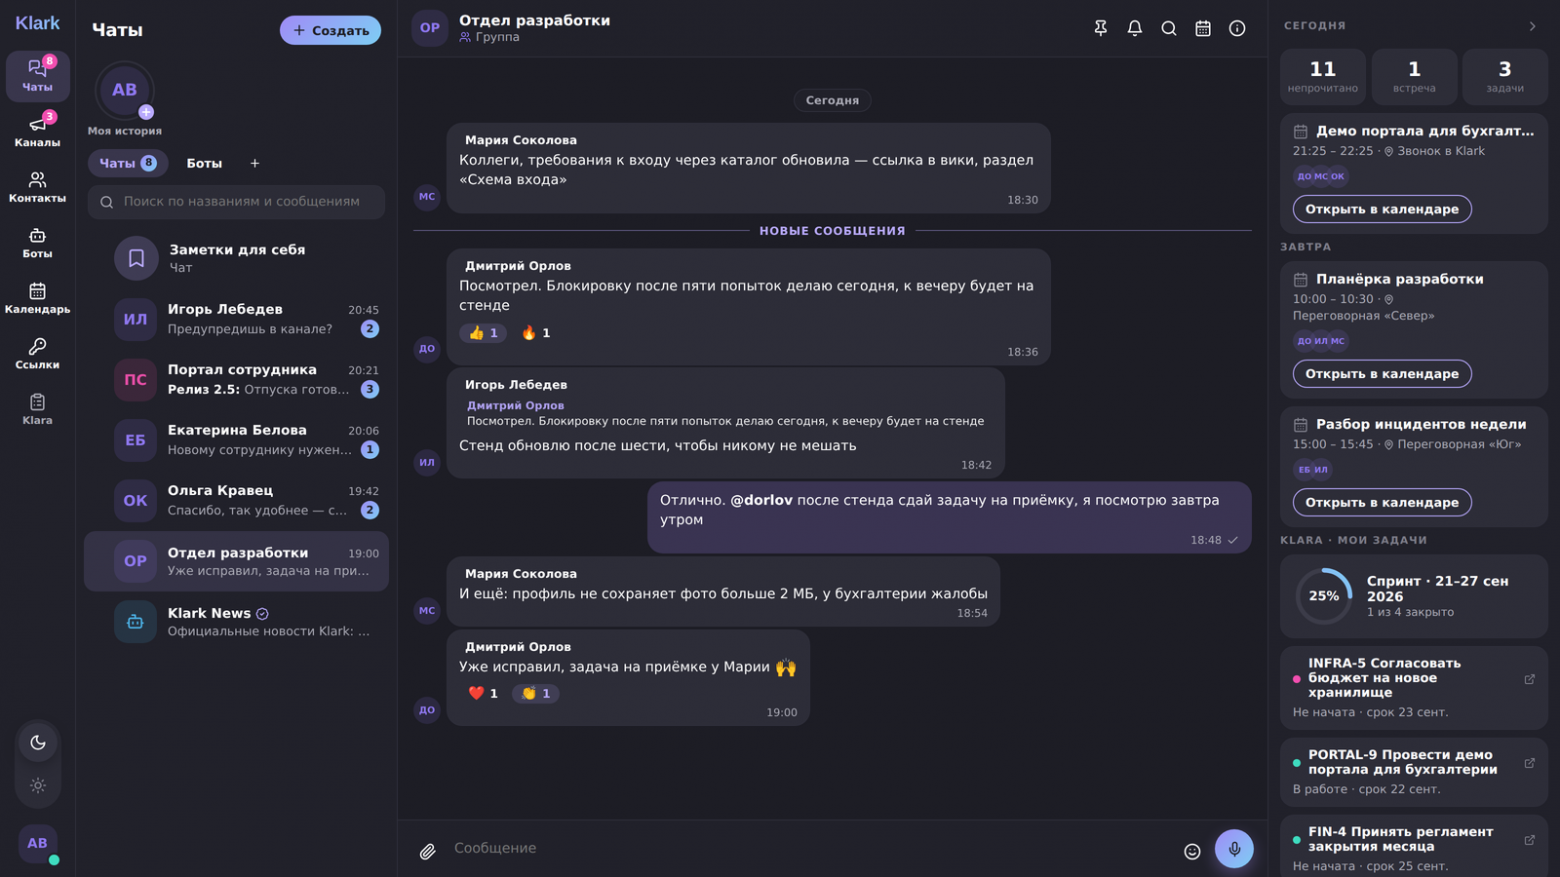Add a new chat folder tab
The image size is (1560, 877).
click(254, 163)
